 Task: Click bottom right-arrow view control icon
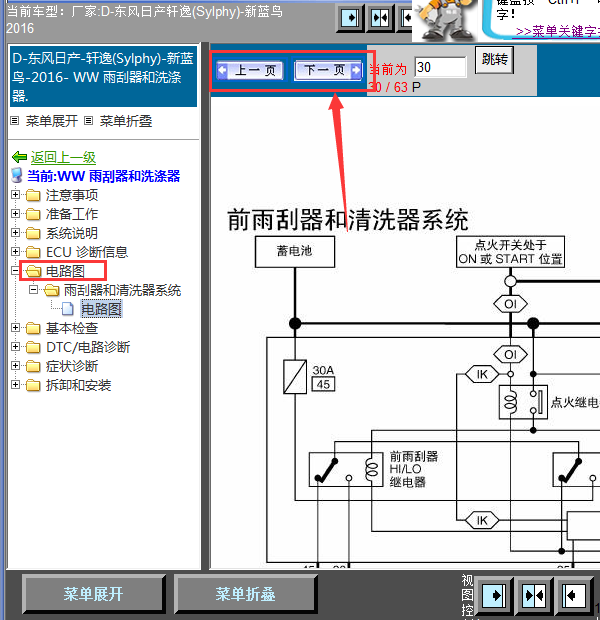click(x=493, y=595)
